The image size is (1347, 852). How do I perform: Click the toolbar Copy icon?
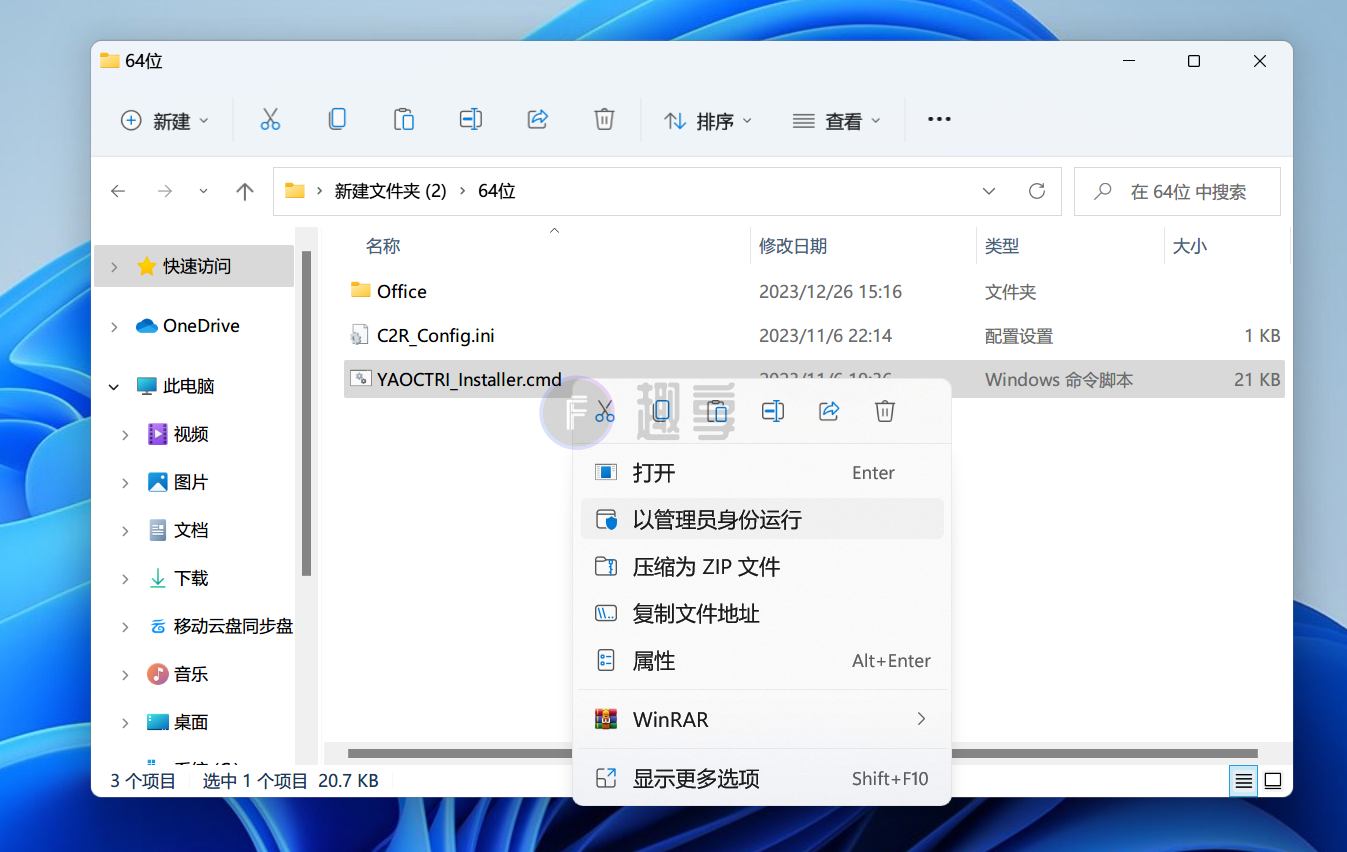point(337,120)
